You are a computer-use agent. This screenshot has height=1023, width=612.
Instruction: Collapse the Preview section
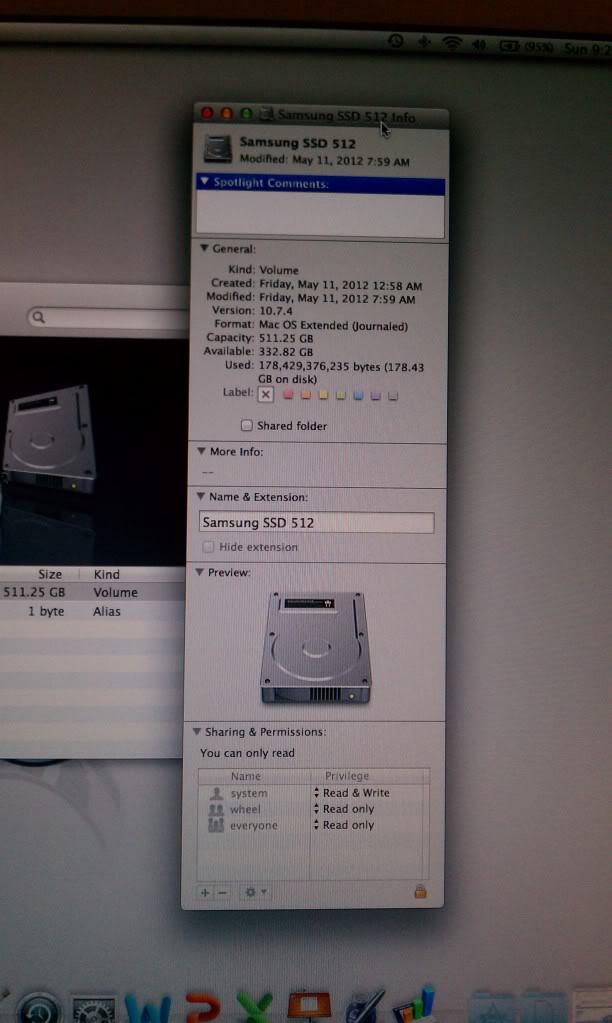pos(199,572)
